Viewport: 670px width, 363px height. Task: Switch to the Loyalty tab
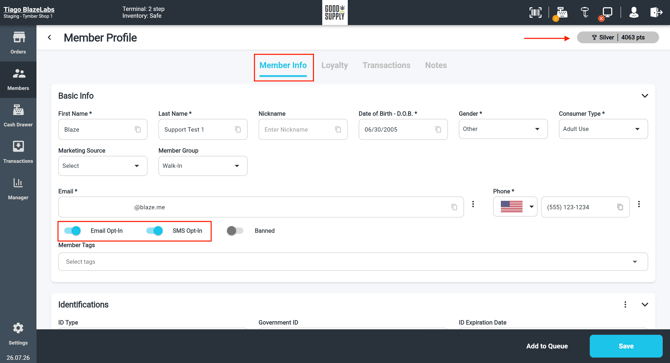335,65
